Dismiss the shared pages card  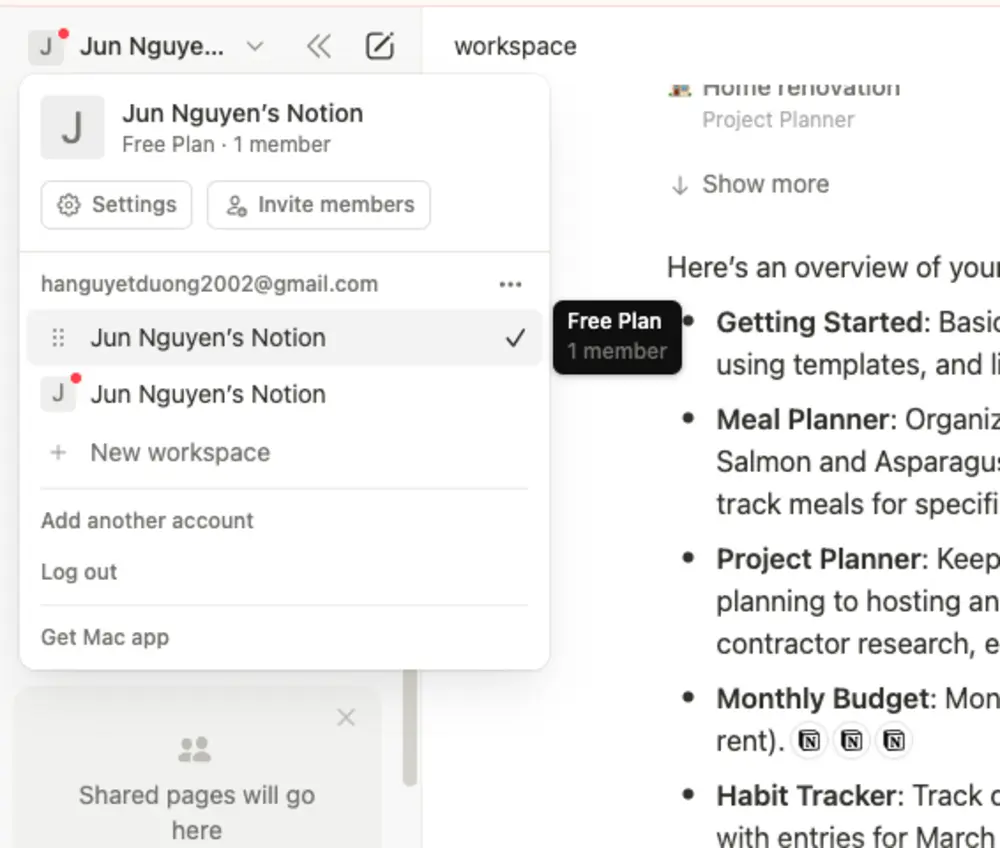coord(346,718)
